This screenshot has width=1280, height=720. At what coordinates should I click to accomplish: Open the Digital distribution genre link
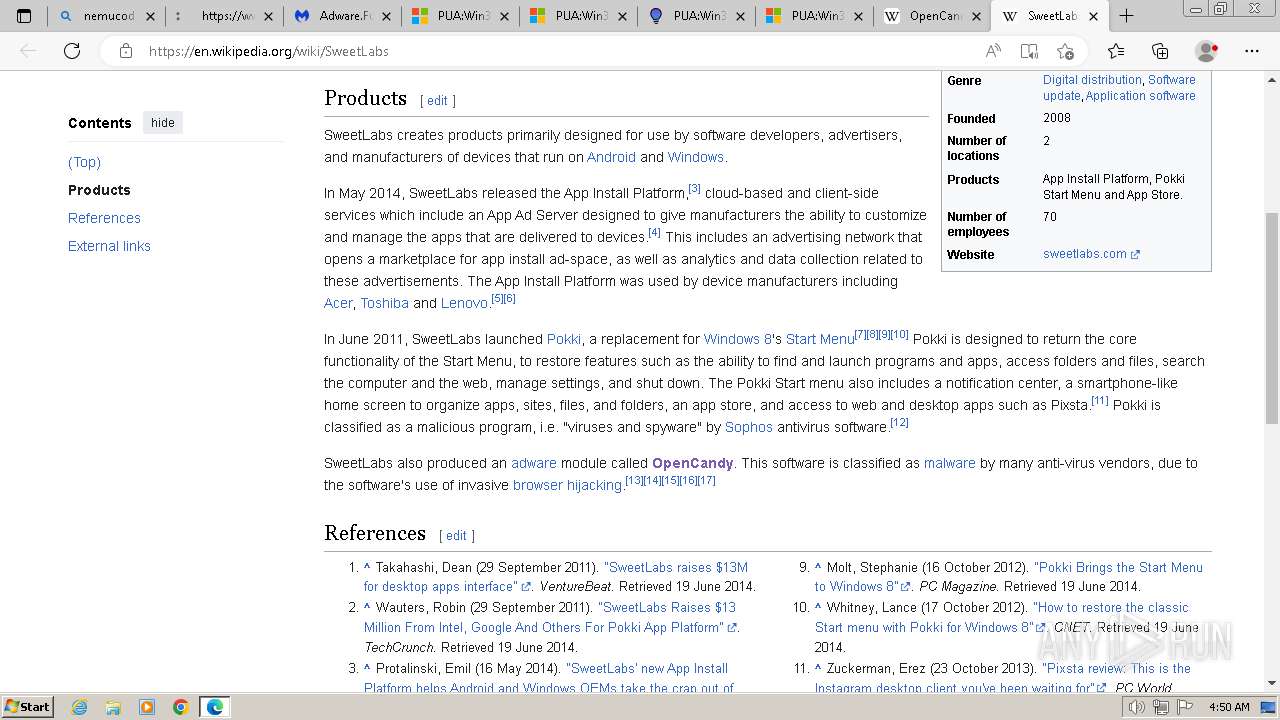1092,80
